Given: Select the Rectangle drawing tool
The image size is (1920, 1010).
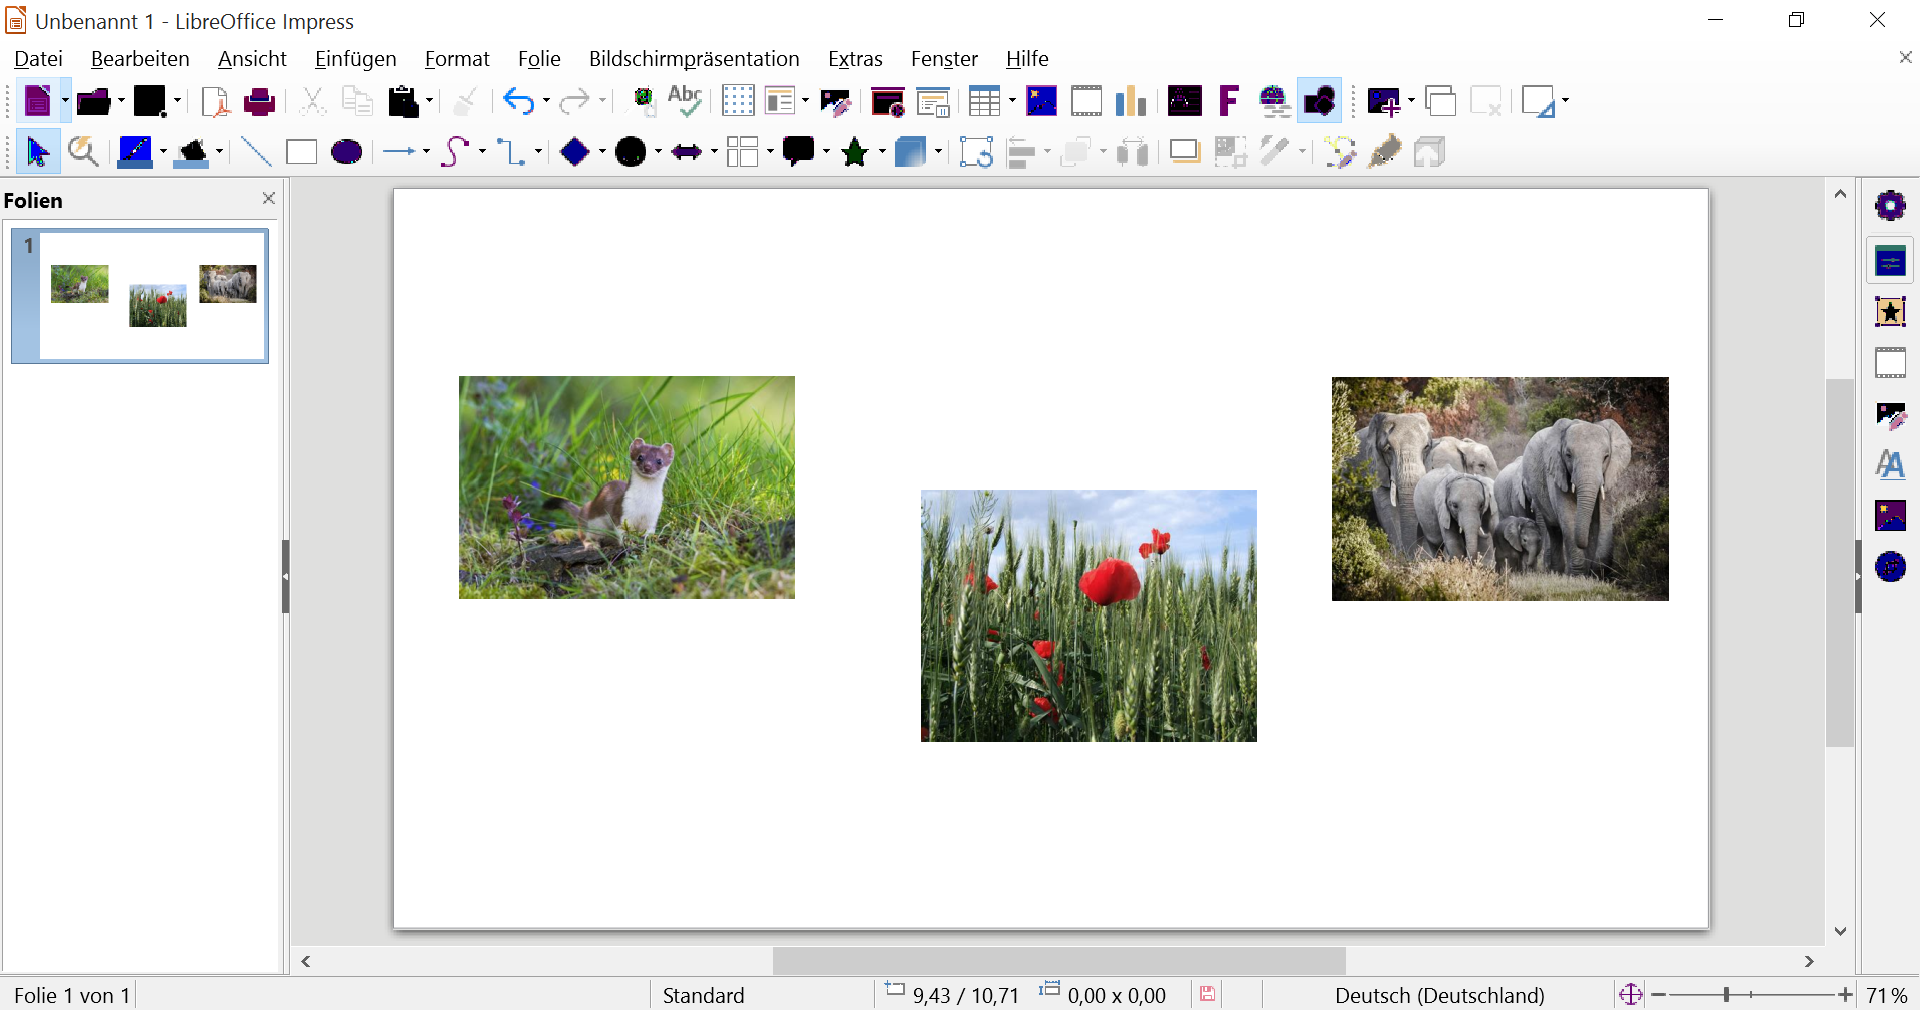Looking at the screenshot, I should click(x=301, y=152).
